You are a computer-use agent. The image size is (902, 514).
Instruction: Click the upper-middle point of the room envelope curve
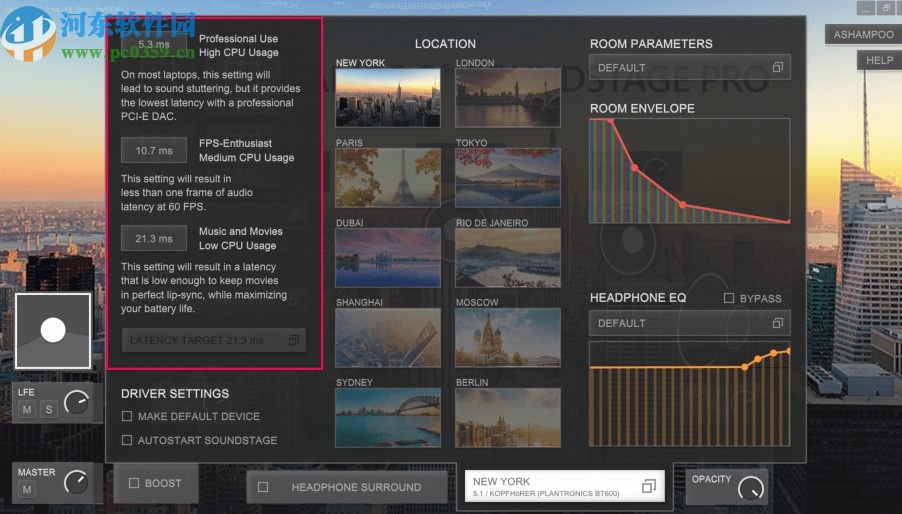point(635,168)
